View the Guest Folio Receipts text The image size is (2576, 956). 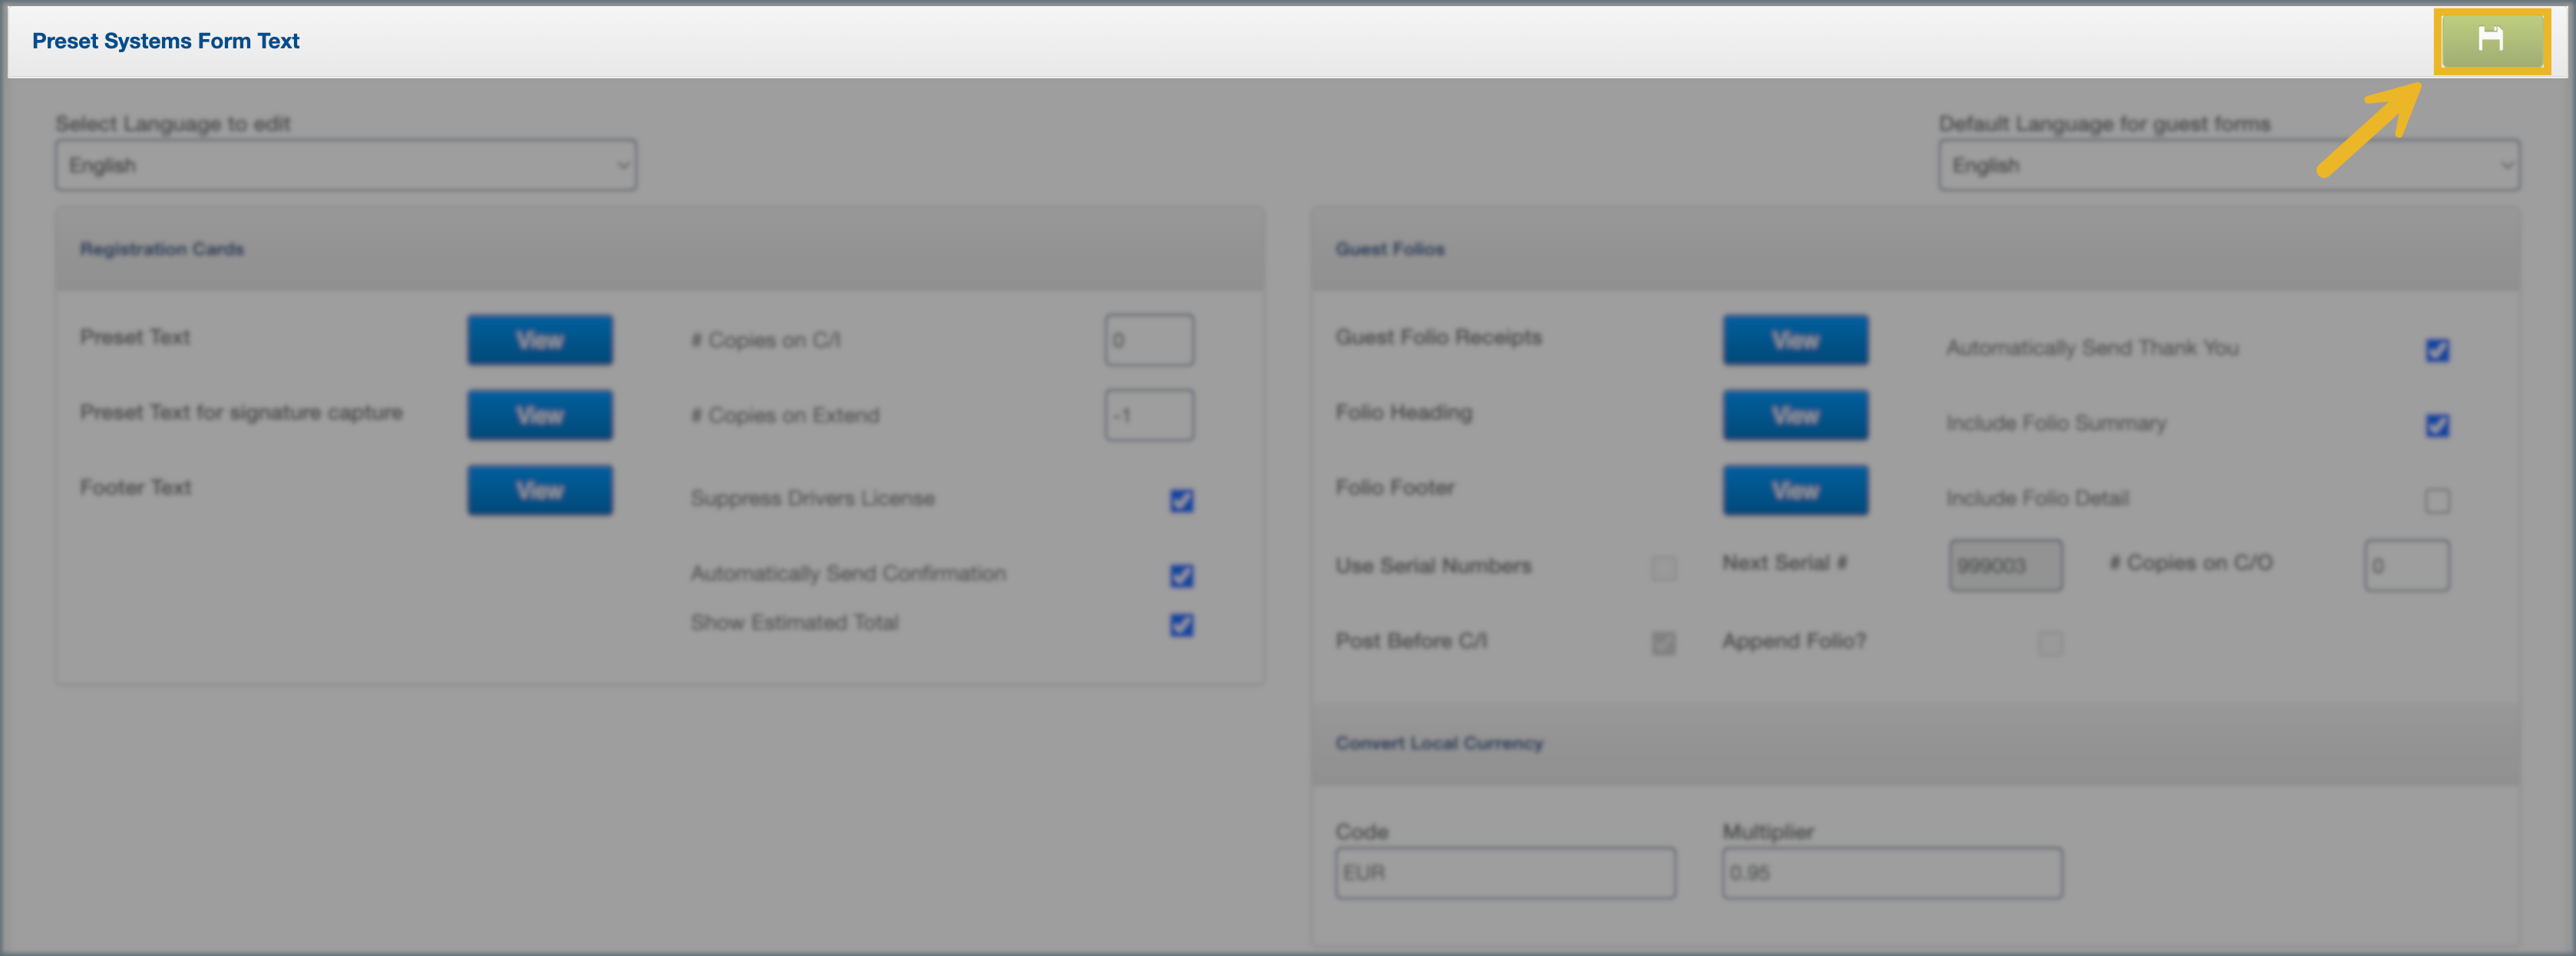click(1794, 340)
